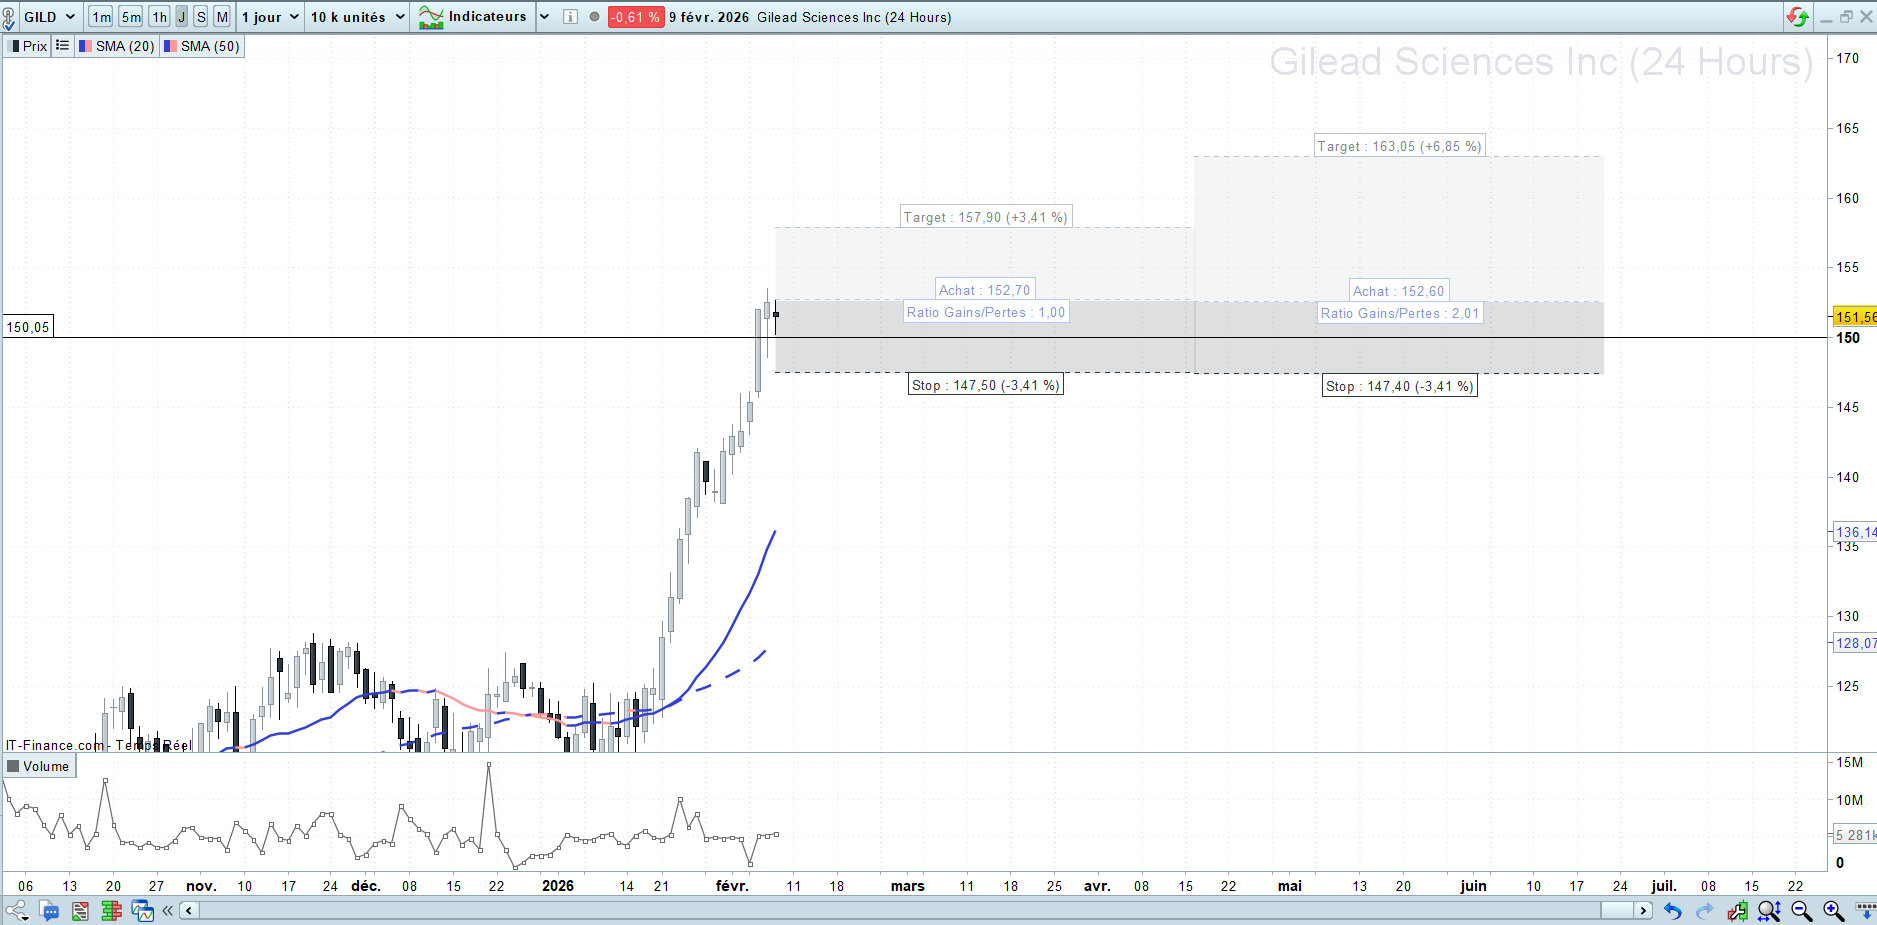
Task: Select the 'Target : 157,90 (+3,41 %)' label
Action: pyautogui.click(x=986, y=217)
